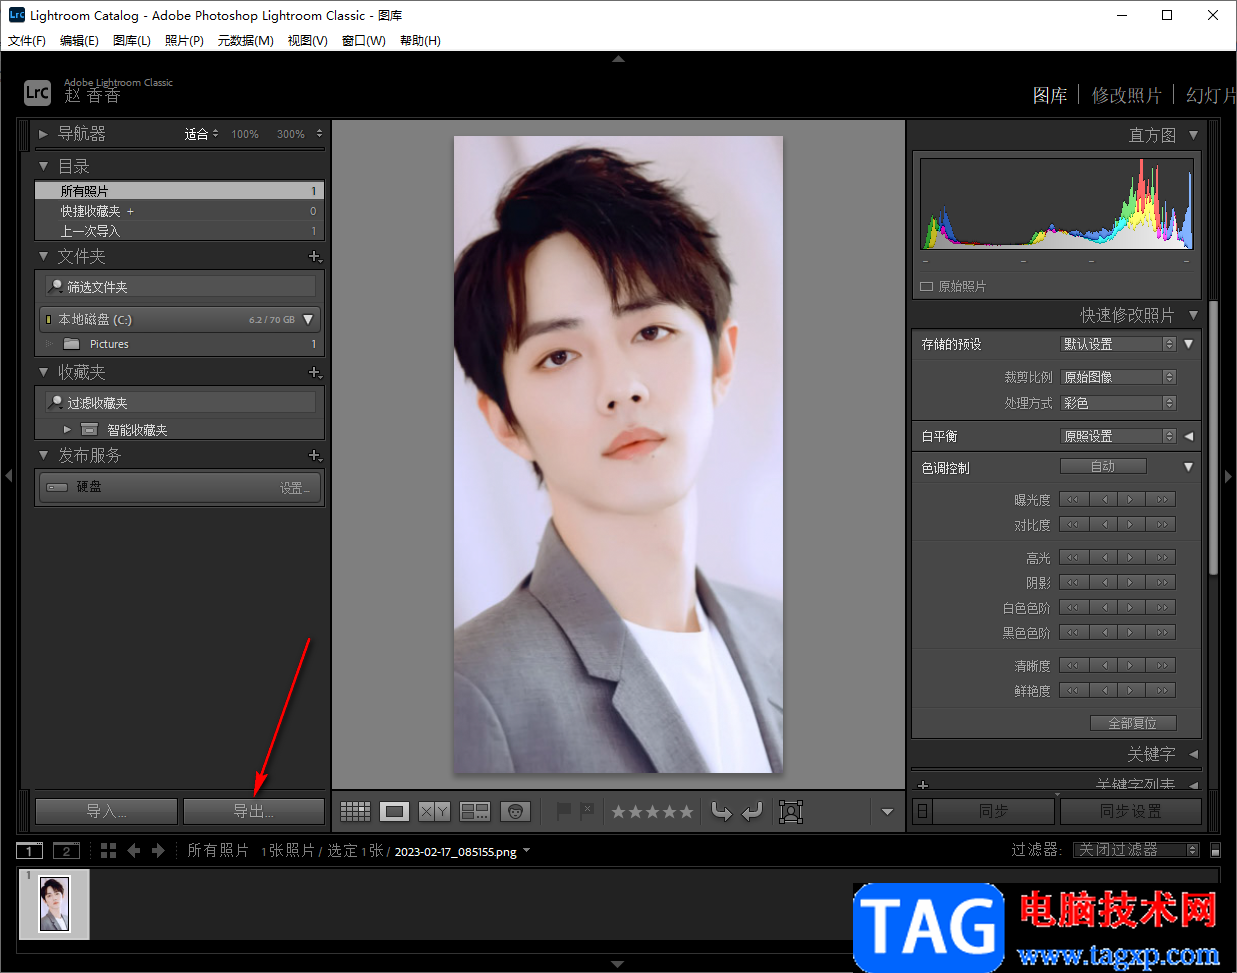
Task: Mark photo as flagged pick
Action: tap(564, 811)
